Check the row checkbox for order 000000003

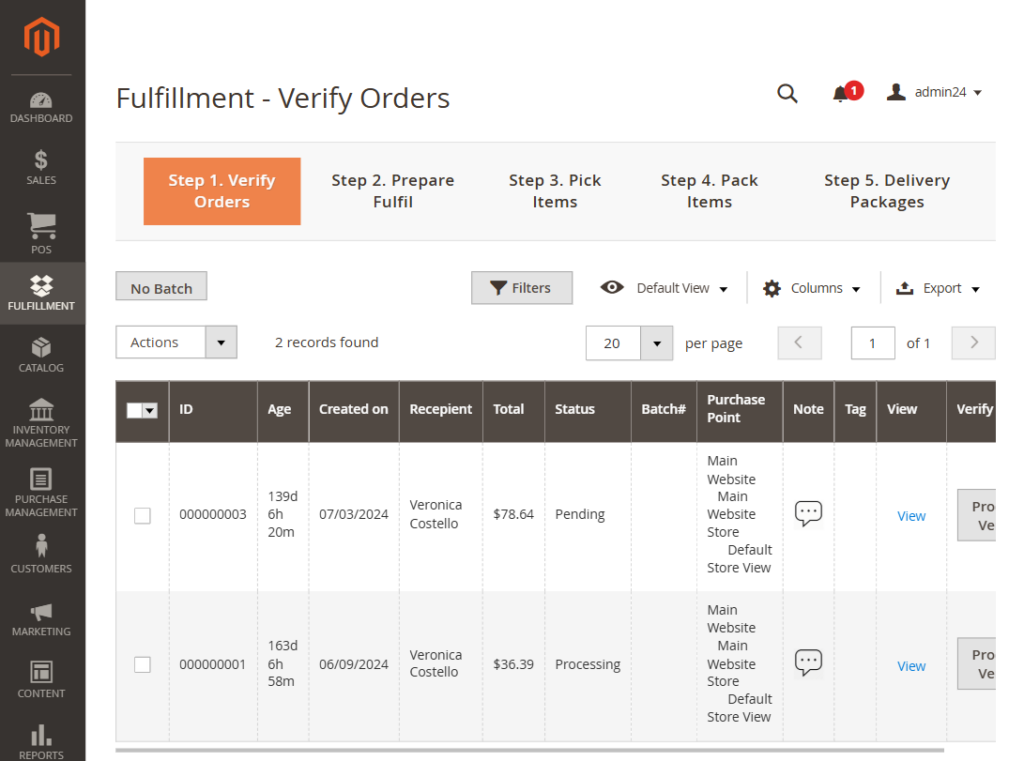click(142, 515)
